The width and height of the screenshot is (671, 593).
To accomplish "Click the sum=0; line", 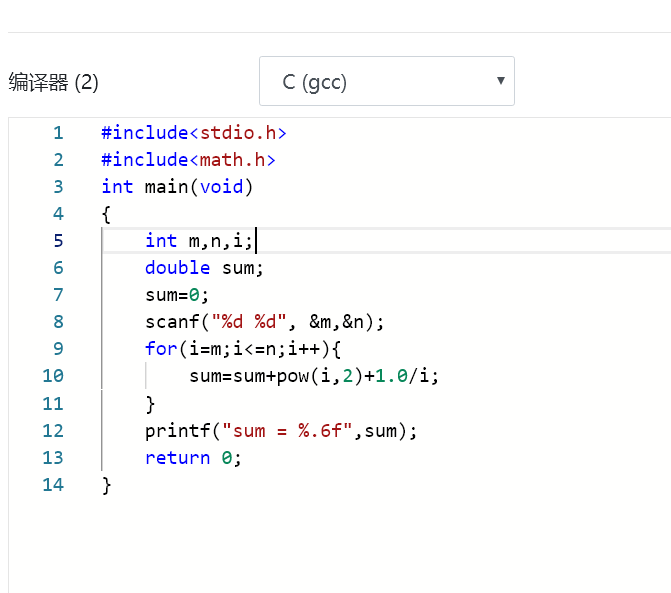I will tap(177, 295).
